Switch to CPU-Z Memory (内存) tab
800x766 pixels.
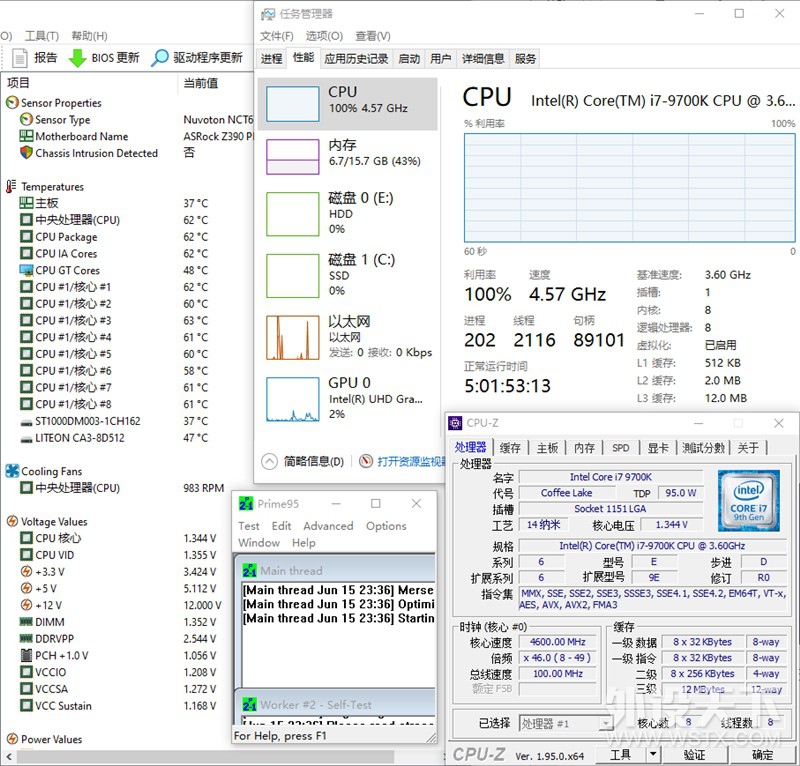point(584,448)
